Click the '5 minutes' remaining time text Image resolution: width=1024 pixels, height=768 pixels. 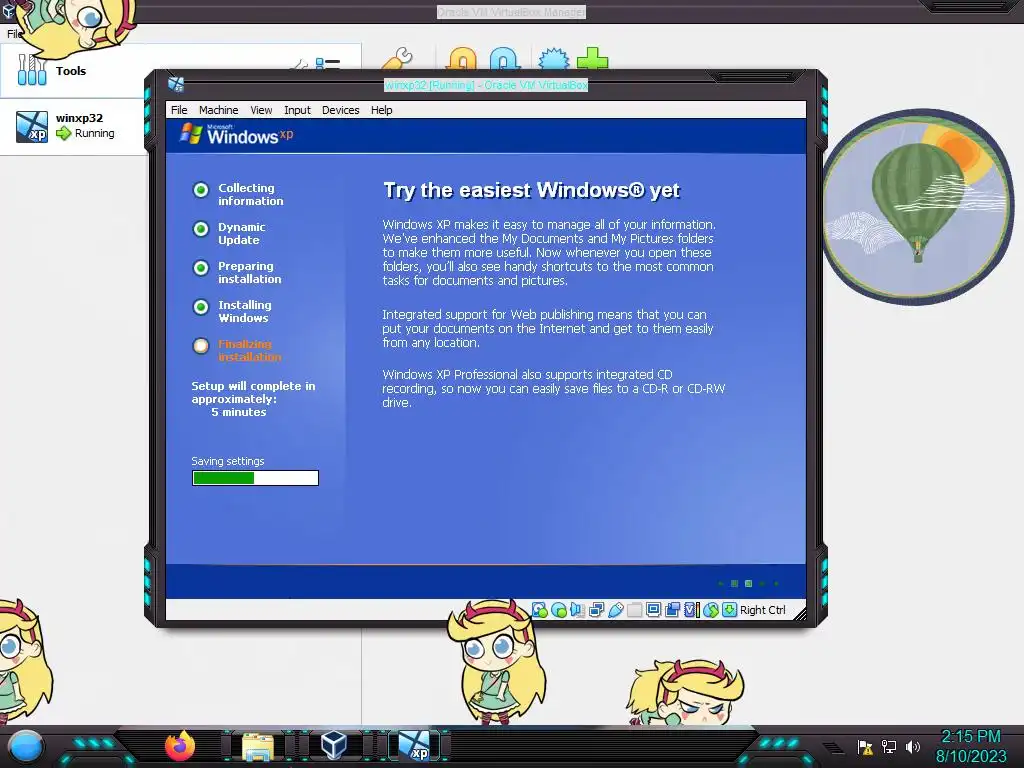[238, 412]
